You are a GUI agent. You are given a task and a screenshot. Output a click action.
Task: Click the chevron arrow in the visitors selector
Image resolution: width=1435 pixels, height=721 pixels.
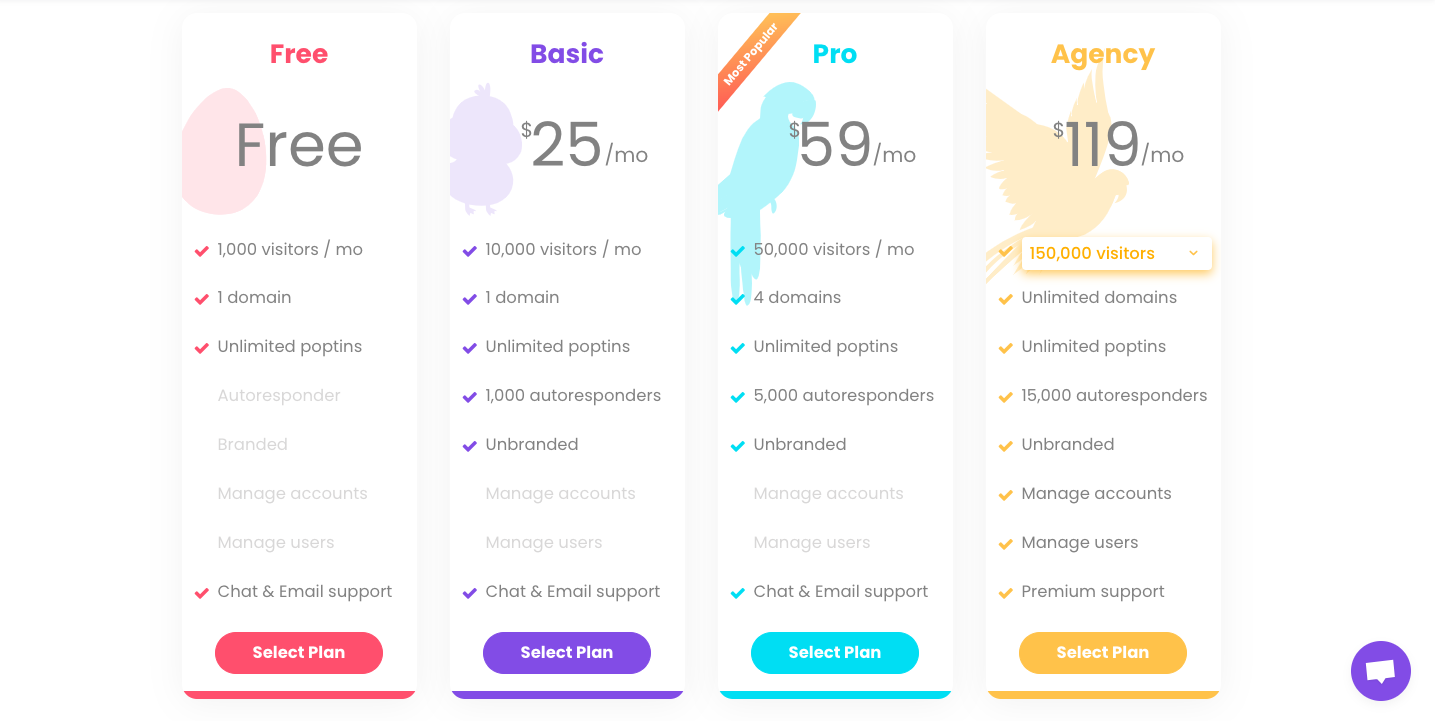tap(1193, 254)
